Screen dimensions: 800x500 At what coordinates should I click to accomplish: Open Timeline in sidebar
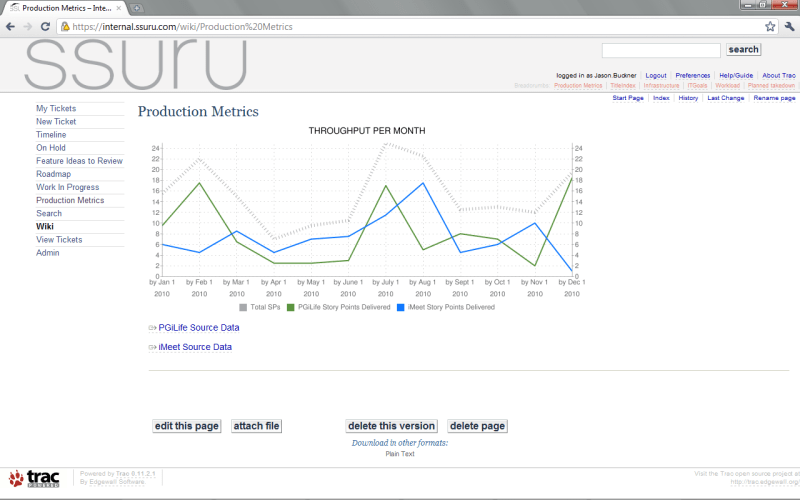tap(51, 135)
